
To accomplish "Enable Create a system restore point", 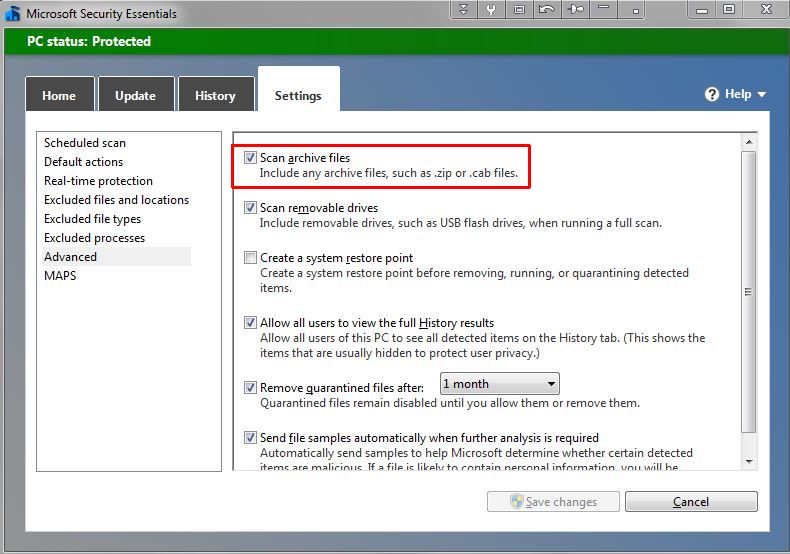I will [250, 257].
